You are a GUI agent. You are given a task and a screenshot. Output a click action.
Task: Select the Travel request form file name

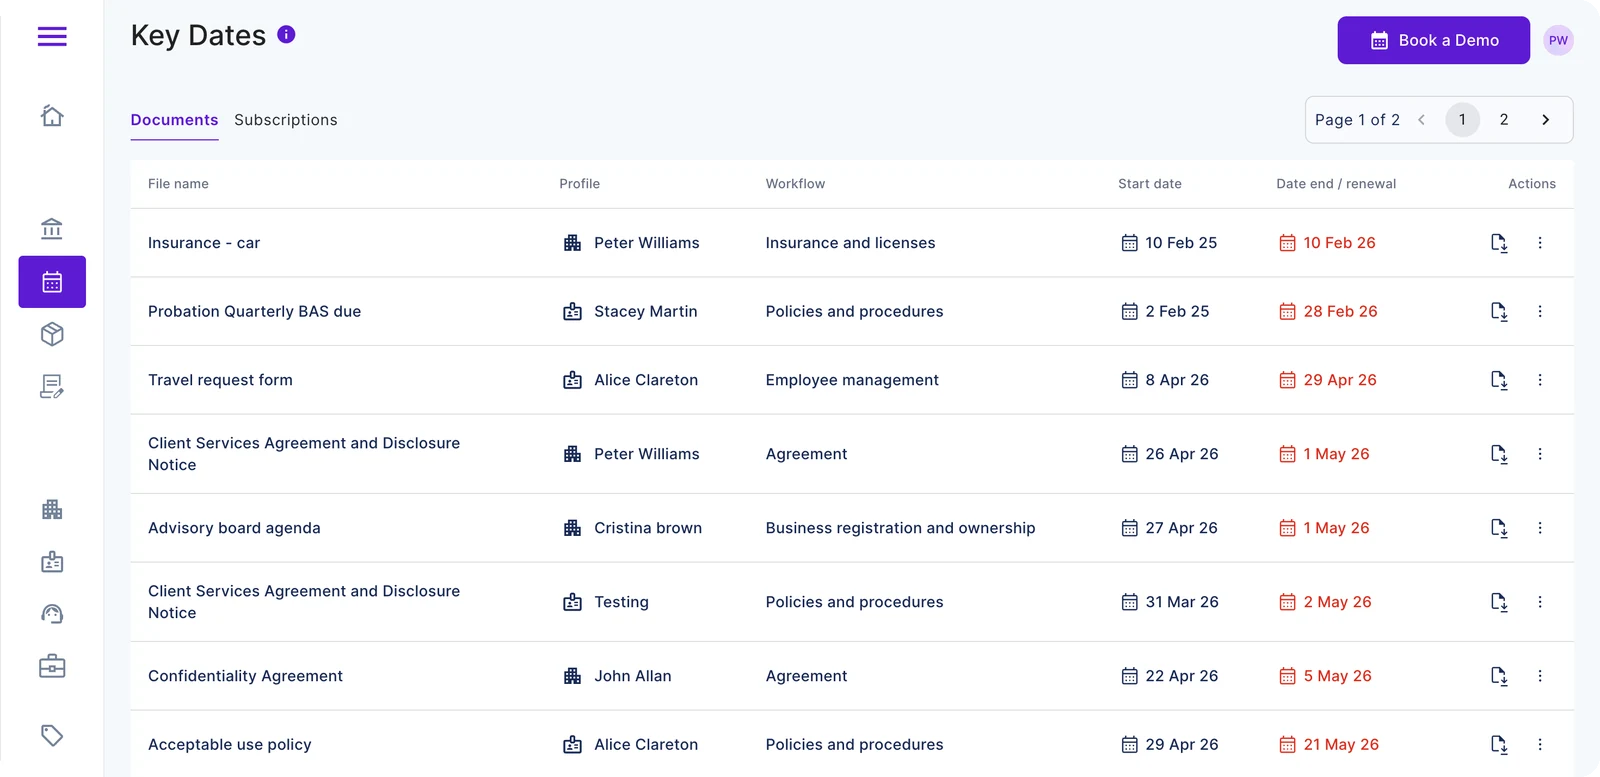click(220, 380)
